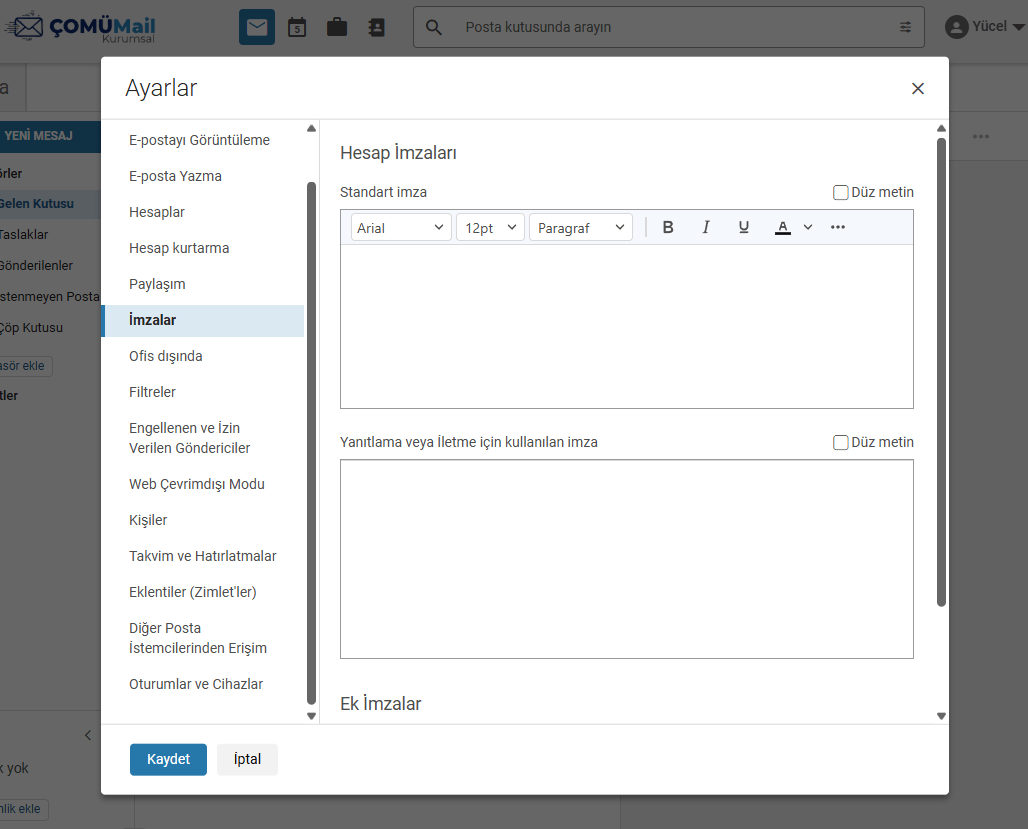Open Hesaplar settings section
The width and height of the screenshot is (1028, 829).
click(157, 212)
